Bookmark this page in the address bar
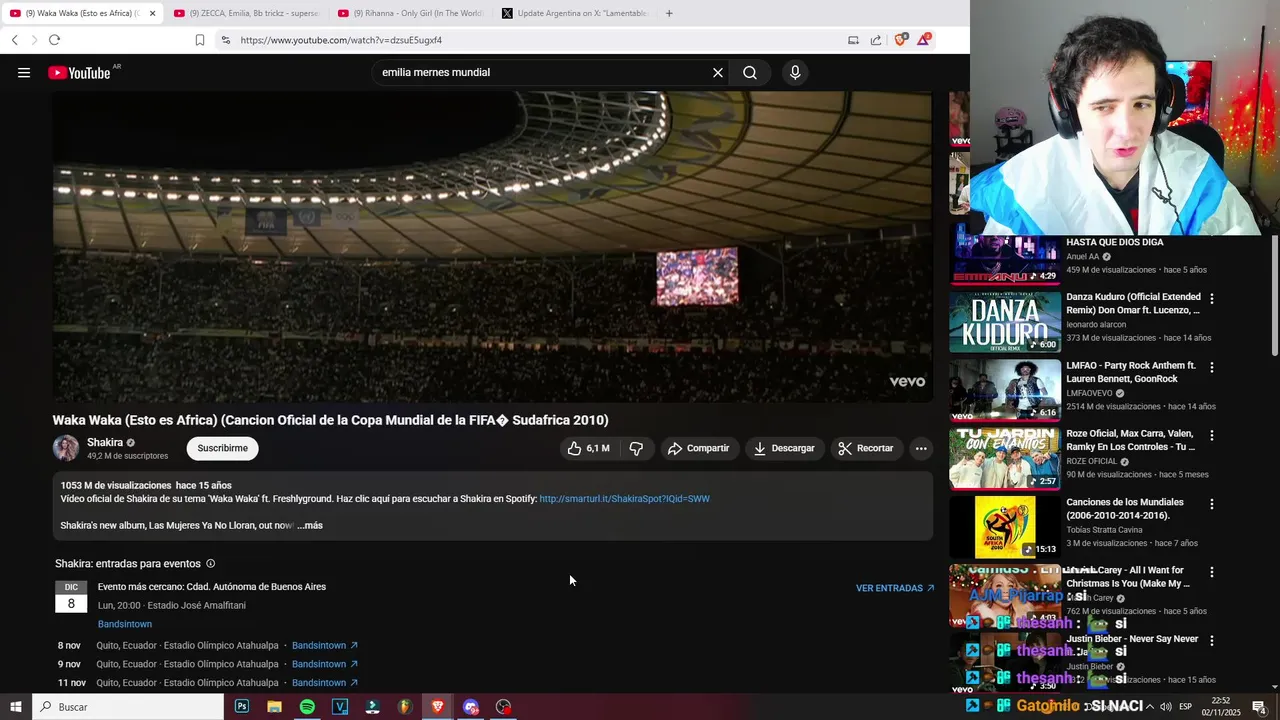 [200, 40]
